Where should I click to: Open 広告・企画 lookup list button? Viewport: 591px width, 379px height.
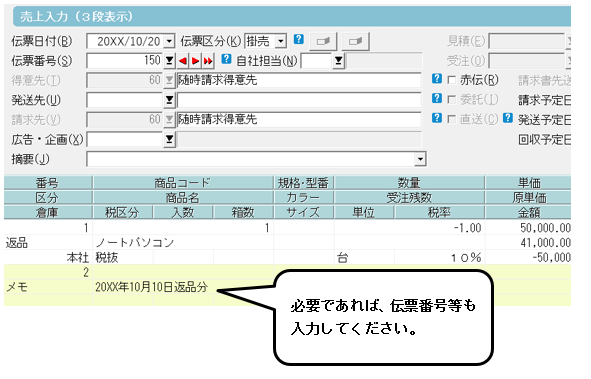(170, 140)
